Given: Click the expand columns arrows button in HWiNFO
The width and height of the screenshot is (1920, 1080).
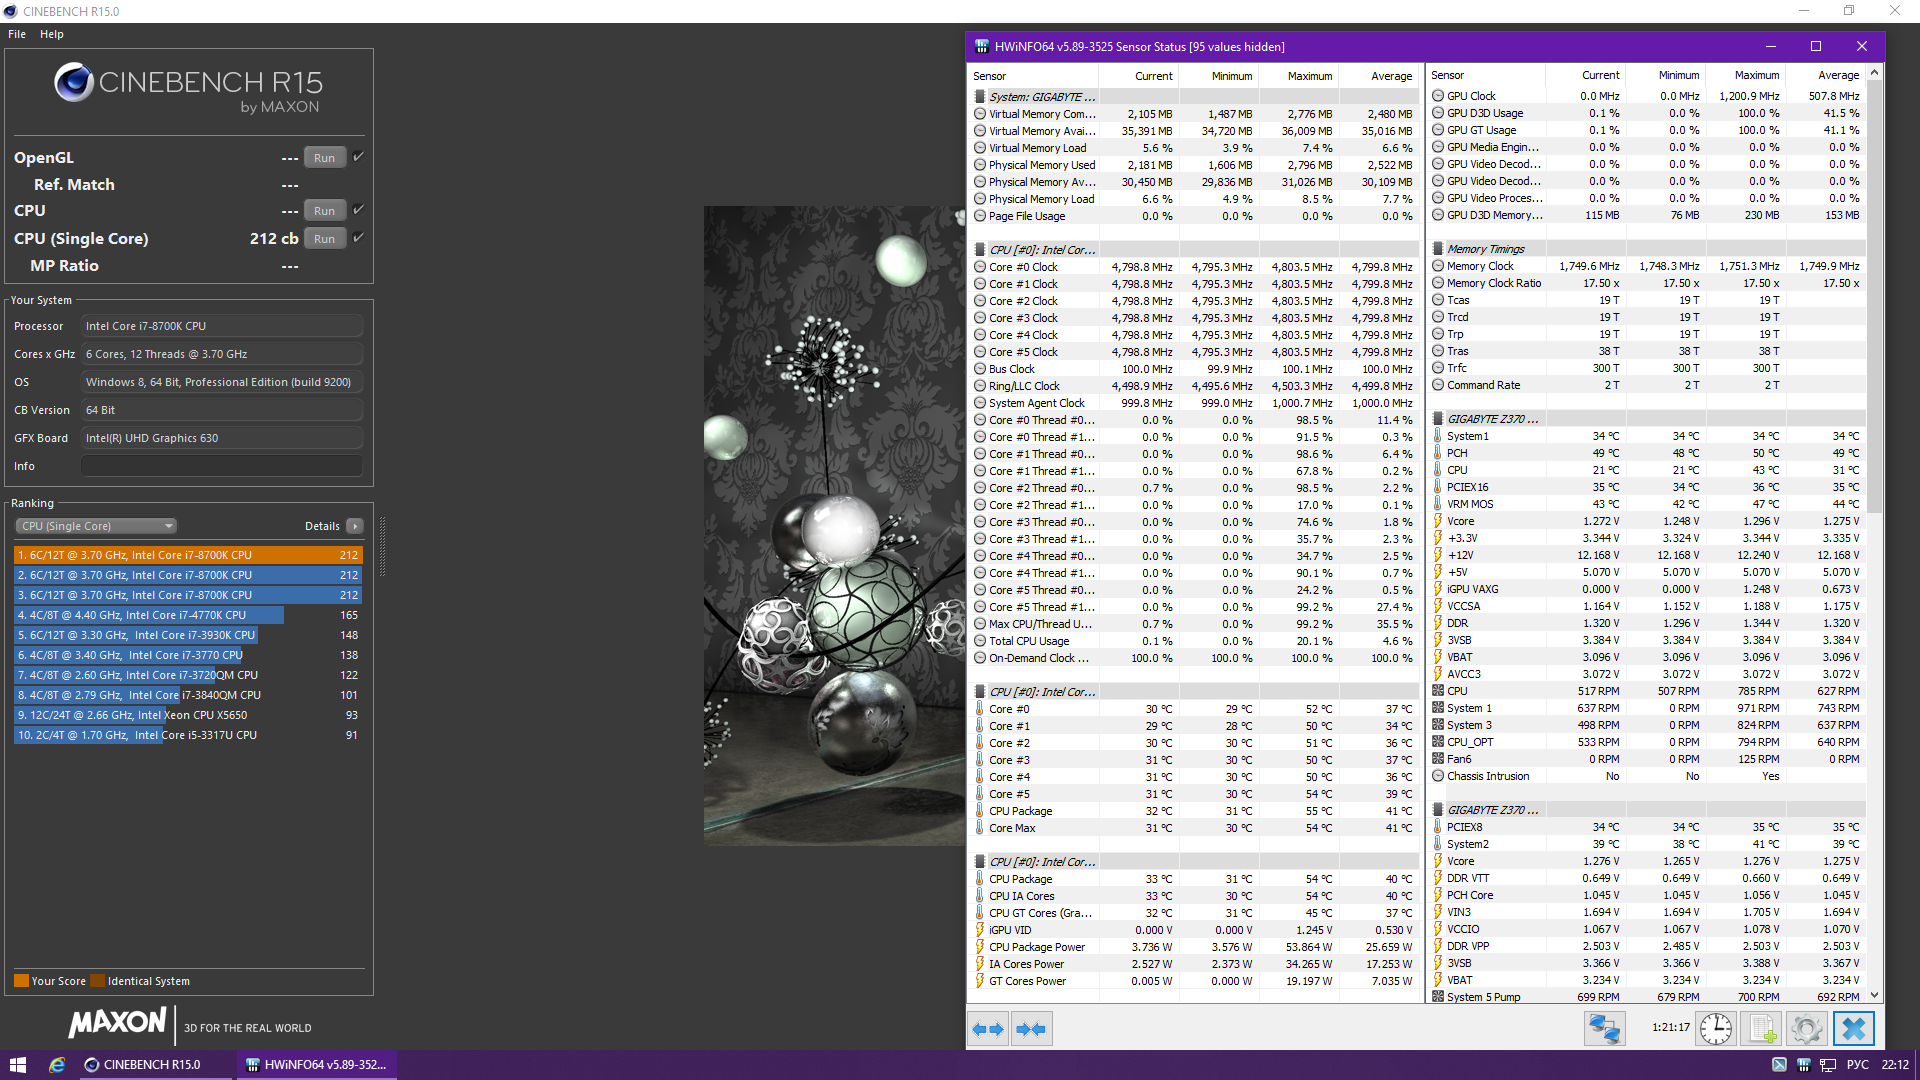Looking at the screenshot, I should pos(988,1029).
